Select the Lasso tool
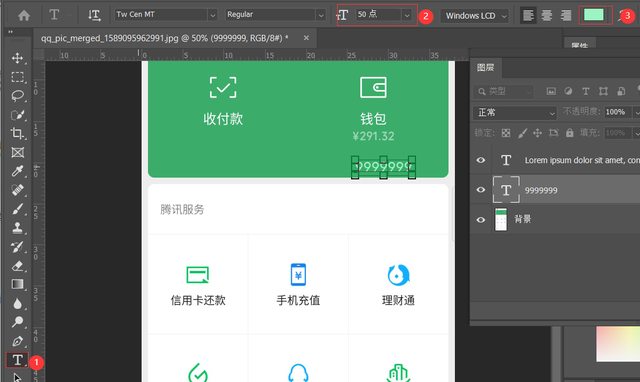Viewport: 640px width, 382px height. (x=17, y=96)
